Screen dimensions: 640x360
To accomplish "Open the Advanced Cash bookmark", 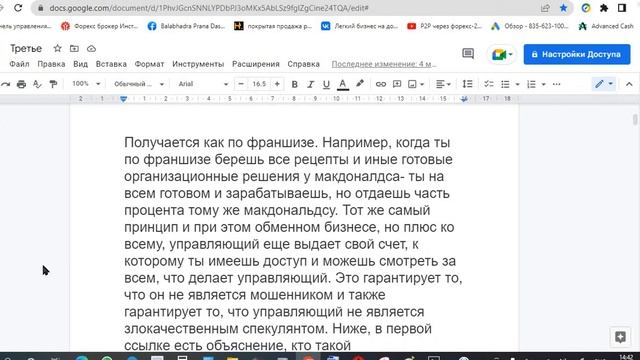I will tap(606, 26).
